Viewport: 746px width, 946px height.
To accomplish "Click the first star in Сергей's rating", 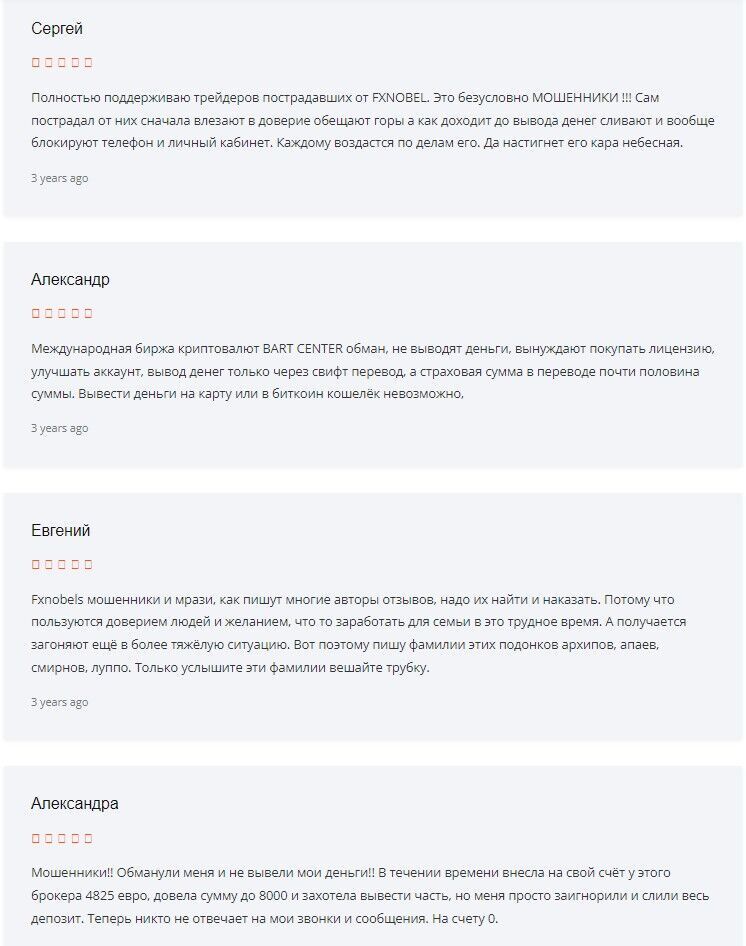I will tap(35, 62).
